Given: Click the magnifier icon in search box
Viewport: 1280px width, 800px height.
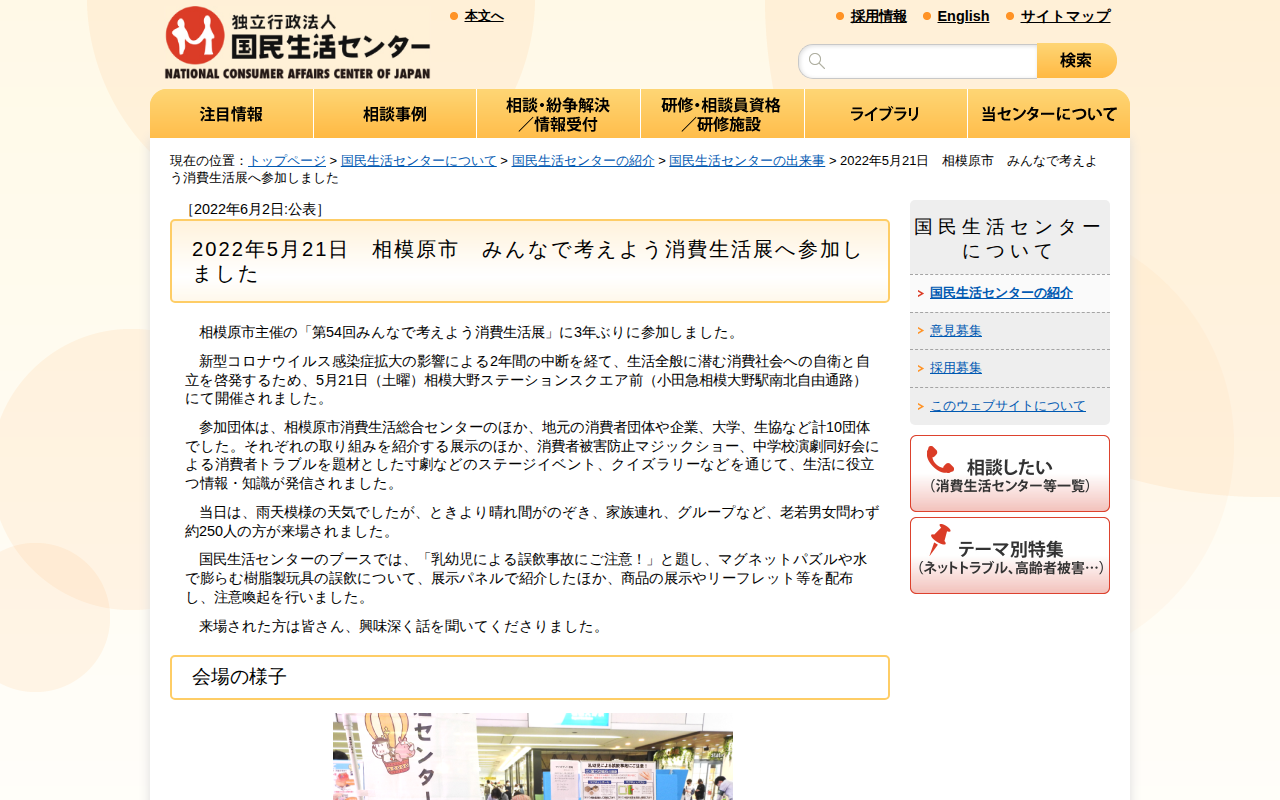Looking at the screenshot, I should pyautogui.click(x=817, y=61).
